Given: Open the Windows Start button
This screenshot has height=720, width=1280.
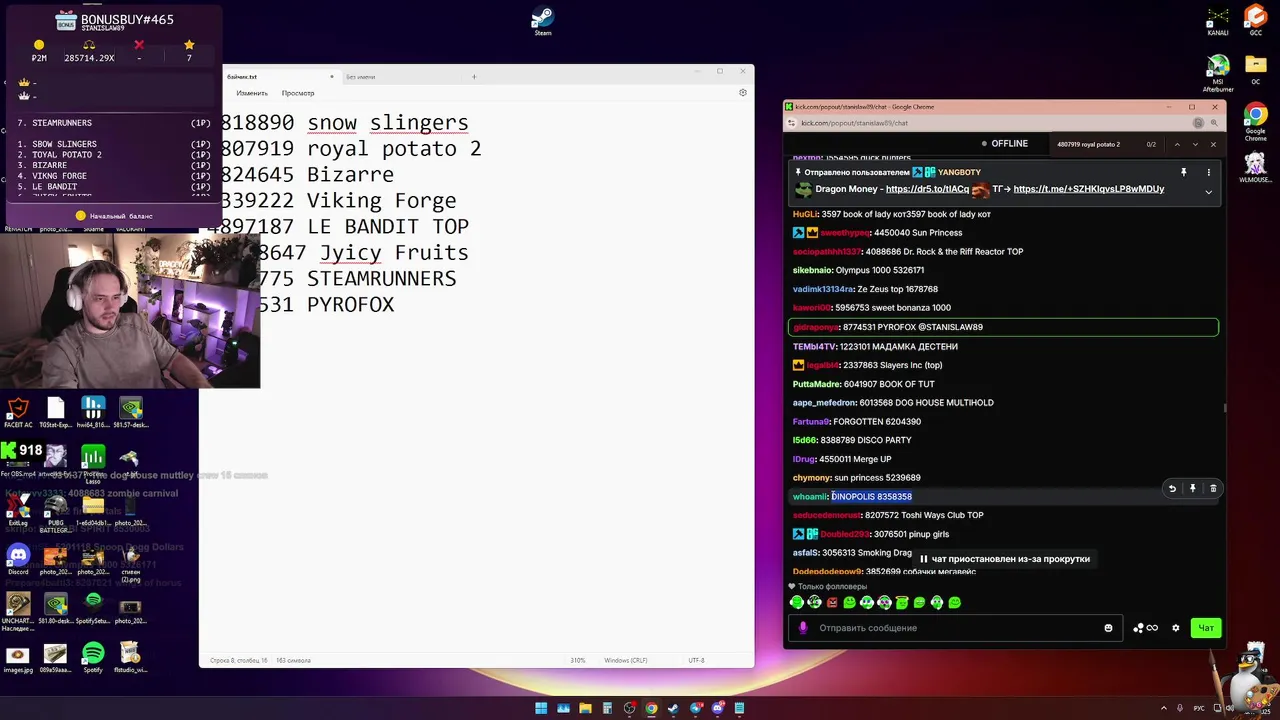Looking at the screenshot, I should (541, 708).
